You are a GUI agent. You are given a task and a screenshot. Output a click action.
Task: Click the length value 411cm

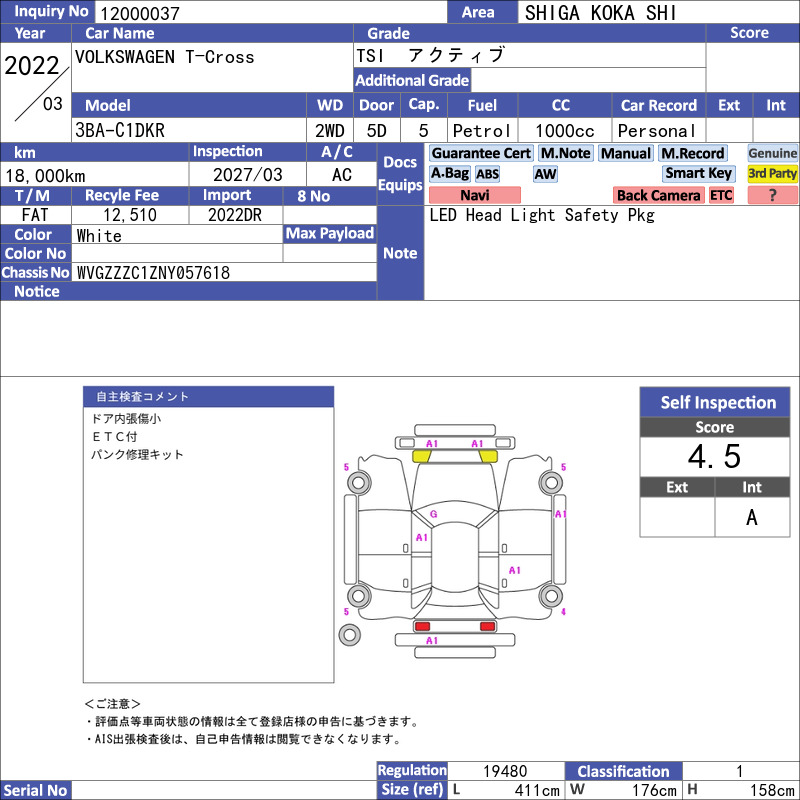click(536, 790)
